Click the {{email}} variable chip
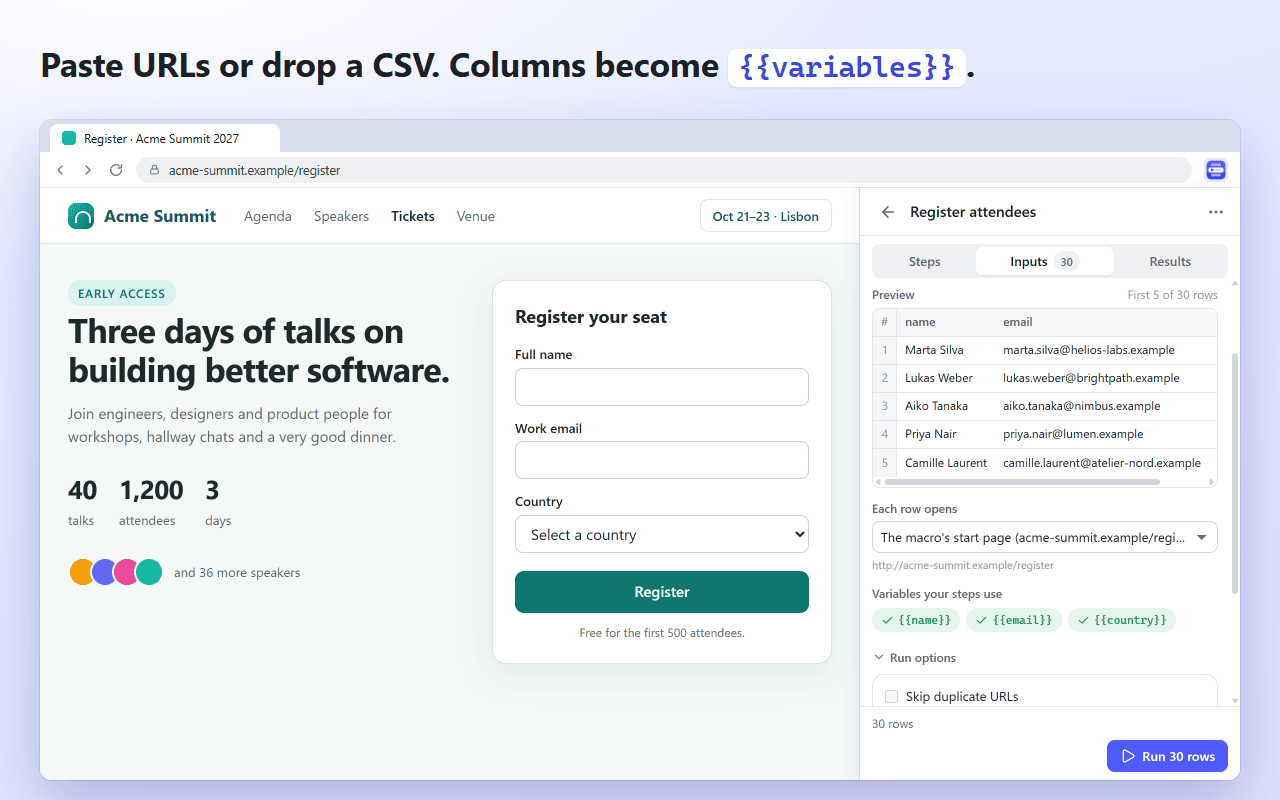1280x800 pixels. pyautogui.click(x=1014, y=620)
